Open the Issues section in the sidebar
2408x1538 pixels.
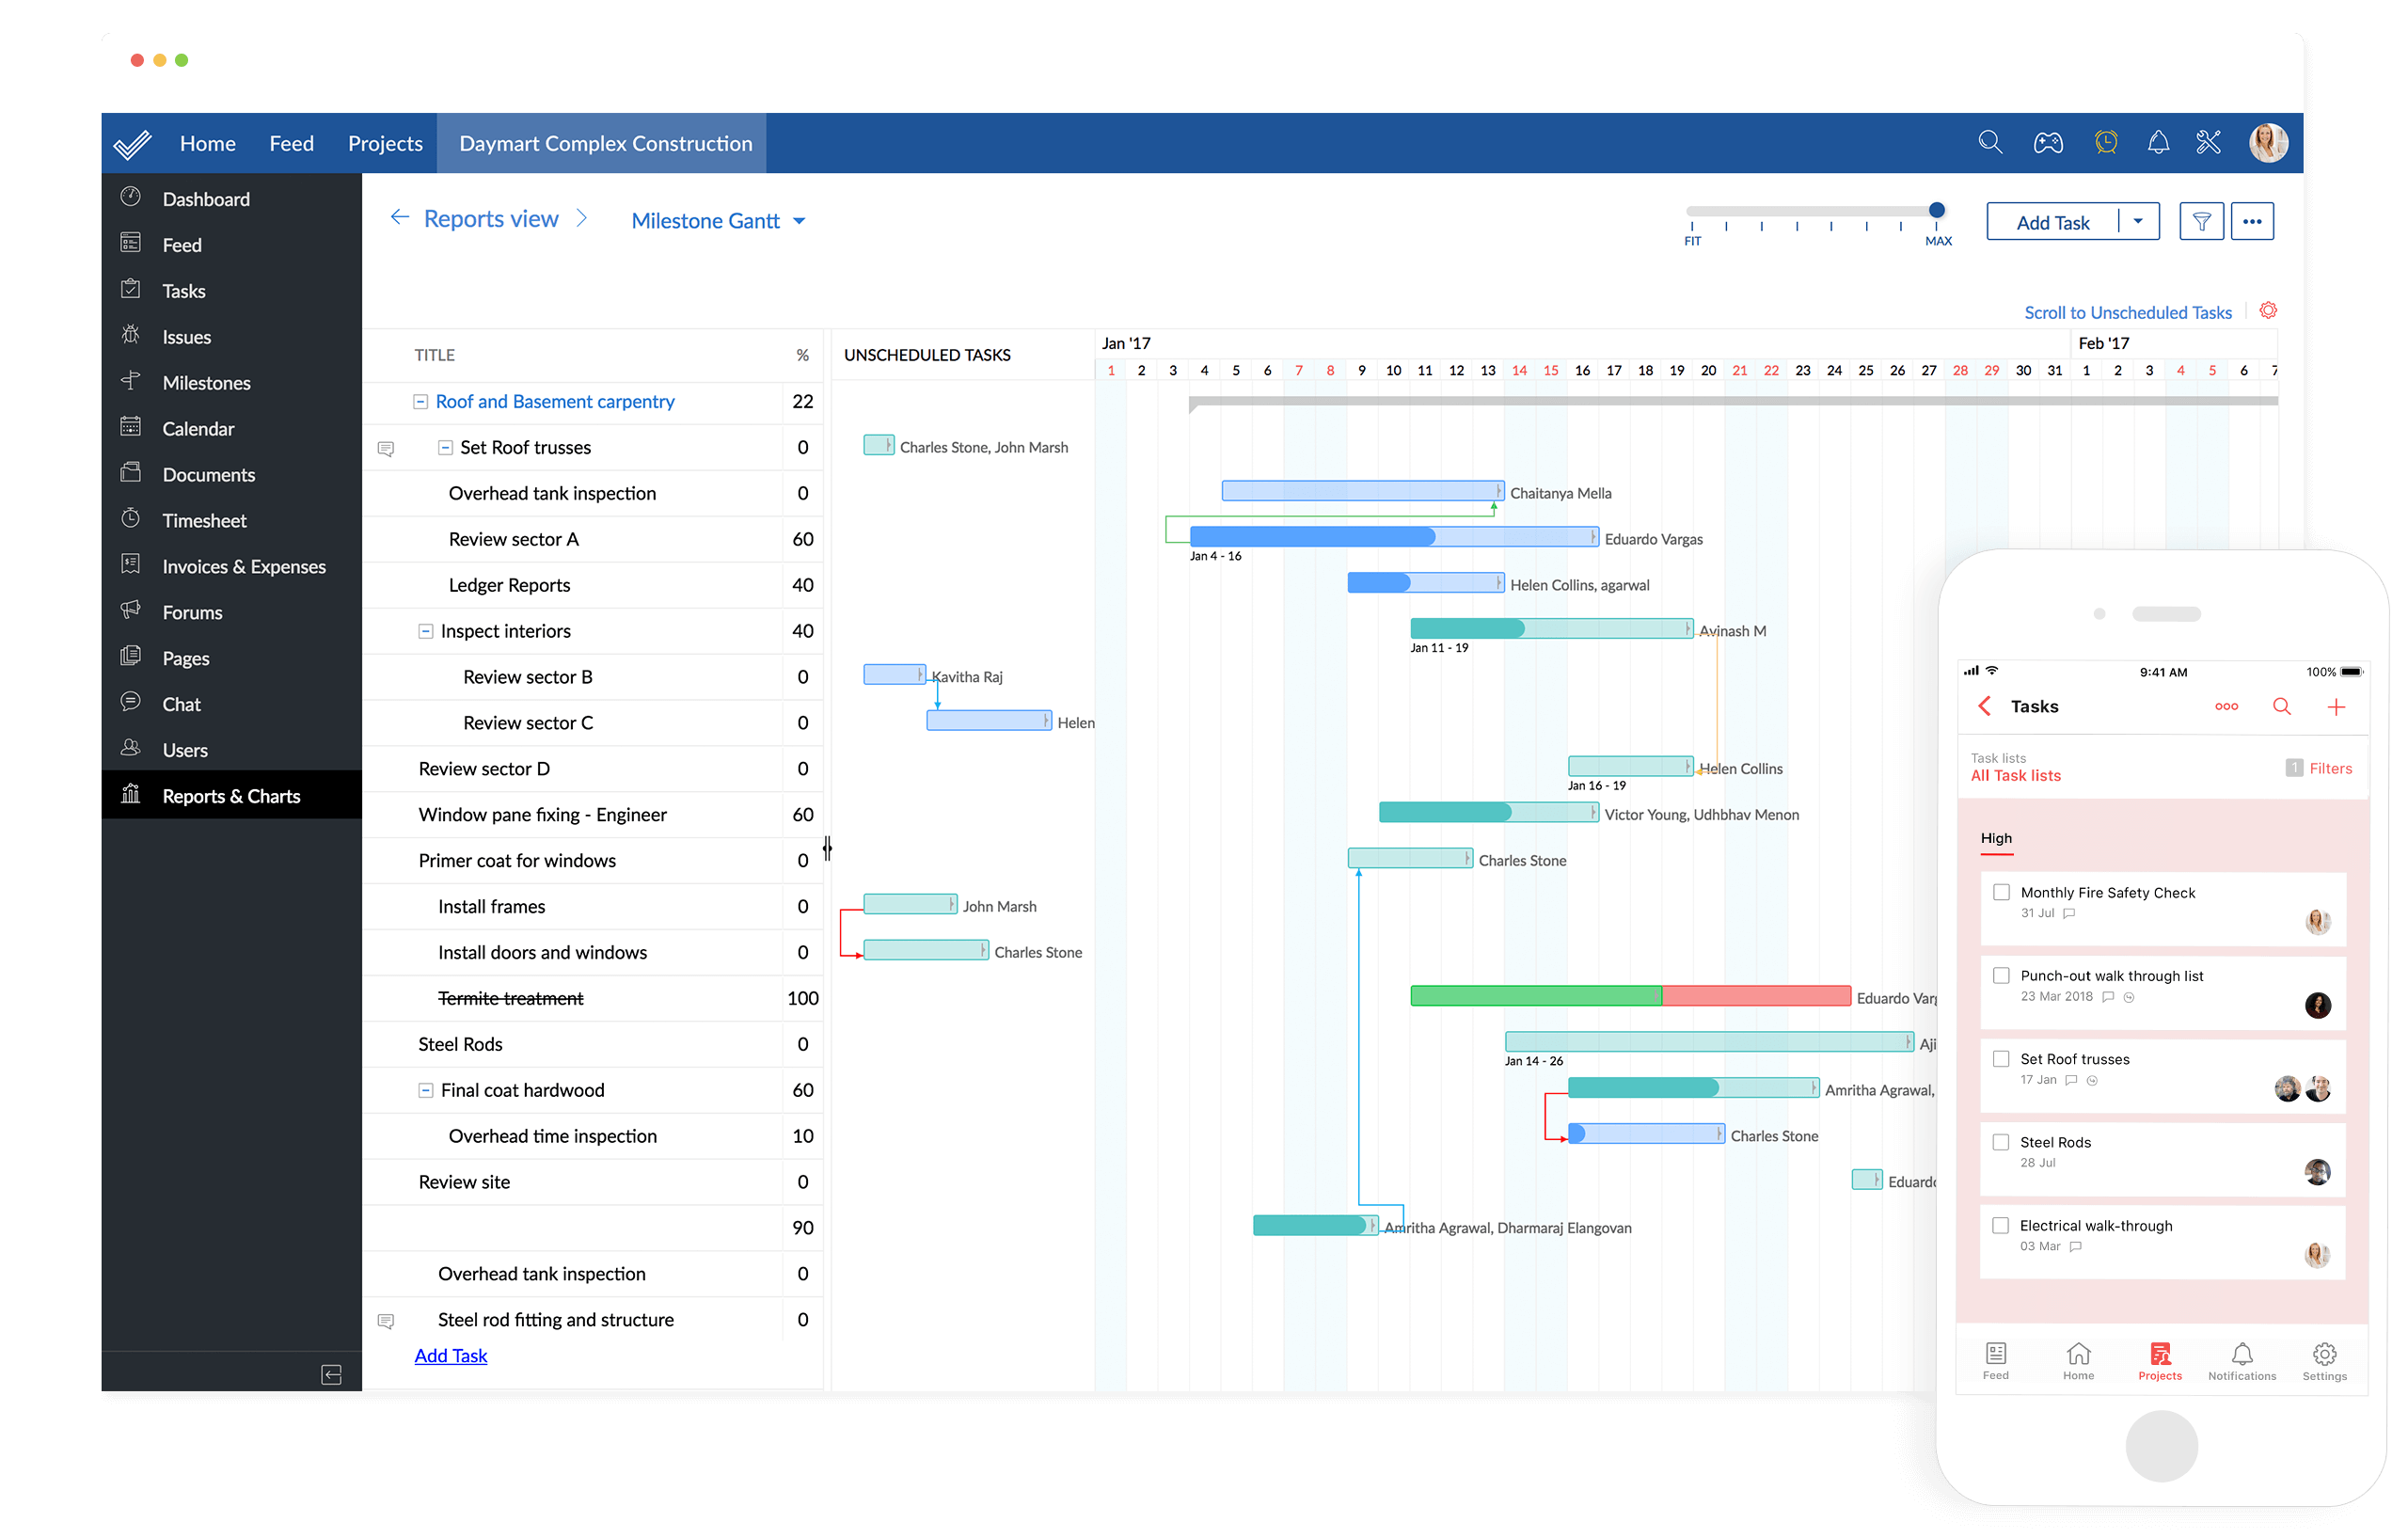(x=186, y=336)
